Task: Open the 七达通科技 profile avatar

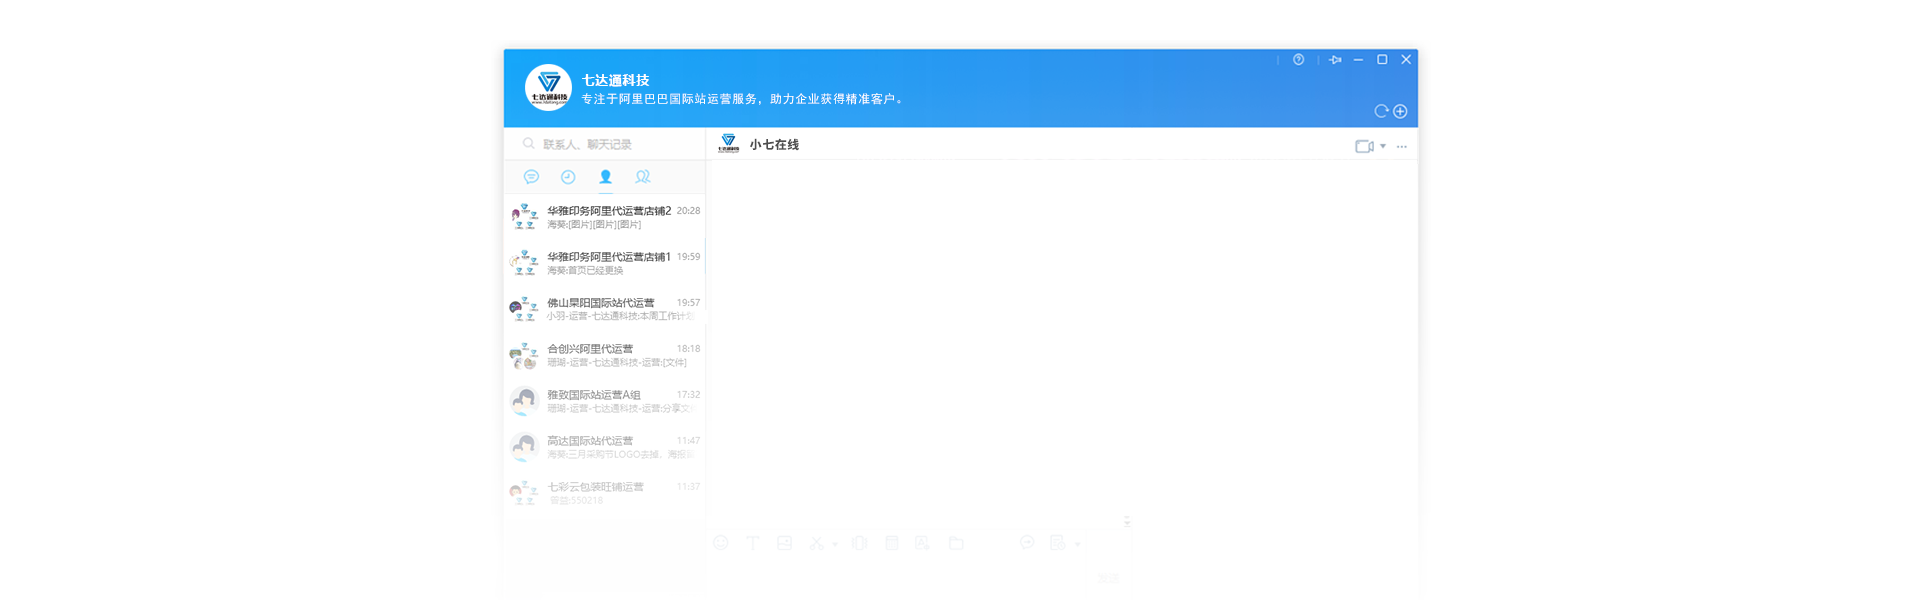Action: pyautogui.click(x=548, y=88)
